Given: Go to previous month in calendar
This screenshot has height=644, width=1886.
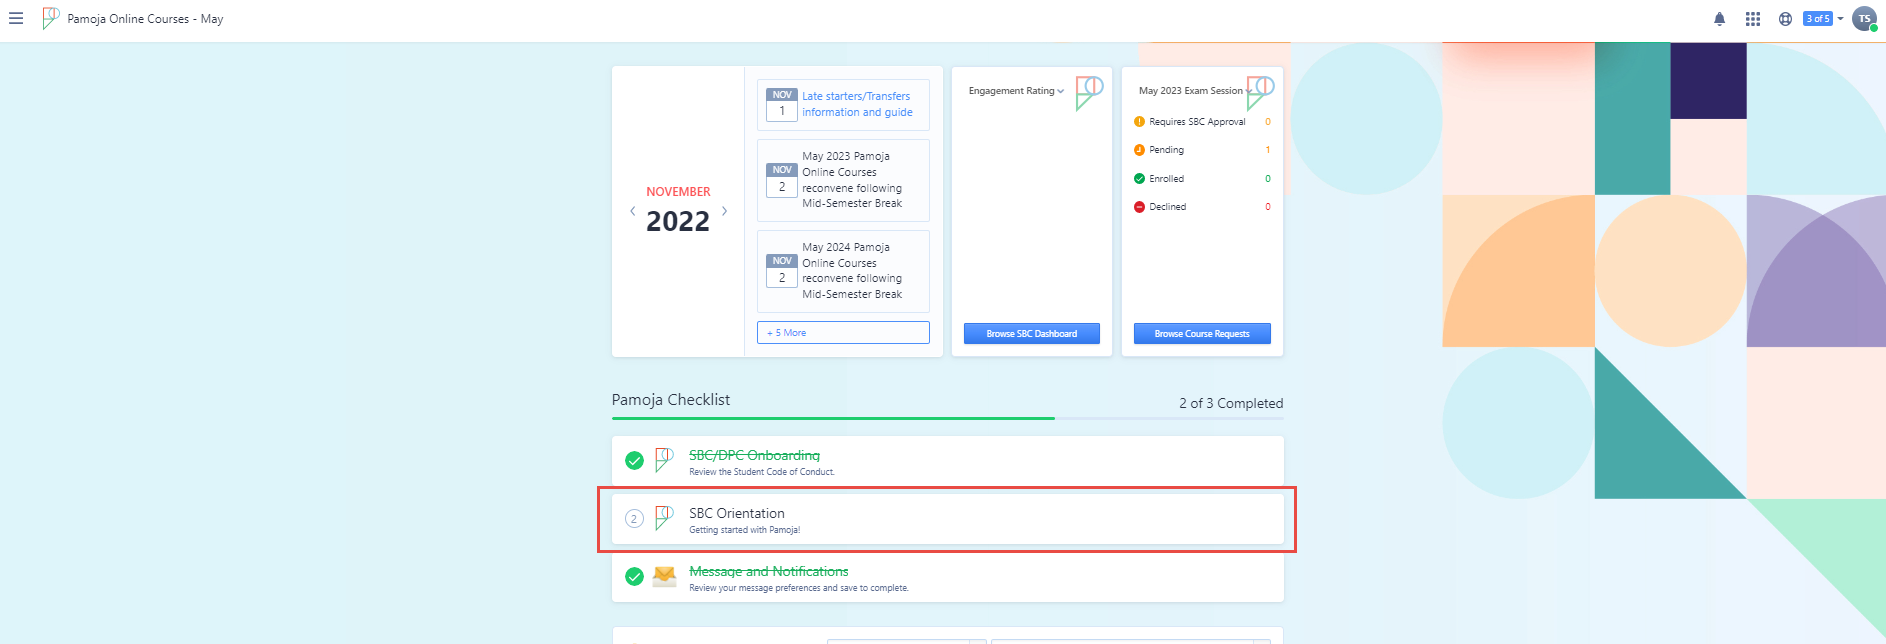Looking at the screenshot, I should (632, 211).
